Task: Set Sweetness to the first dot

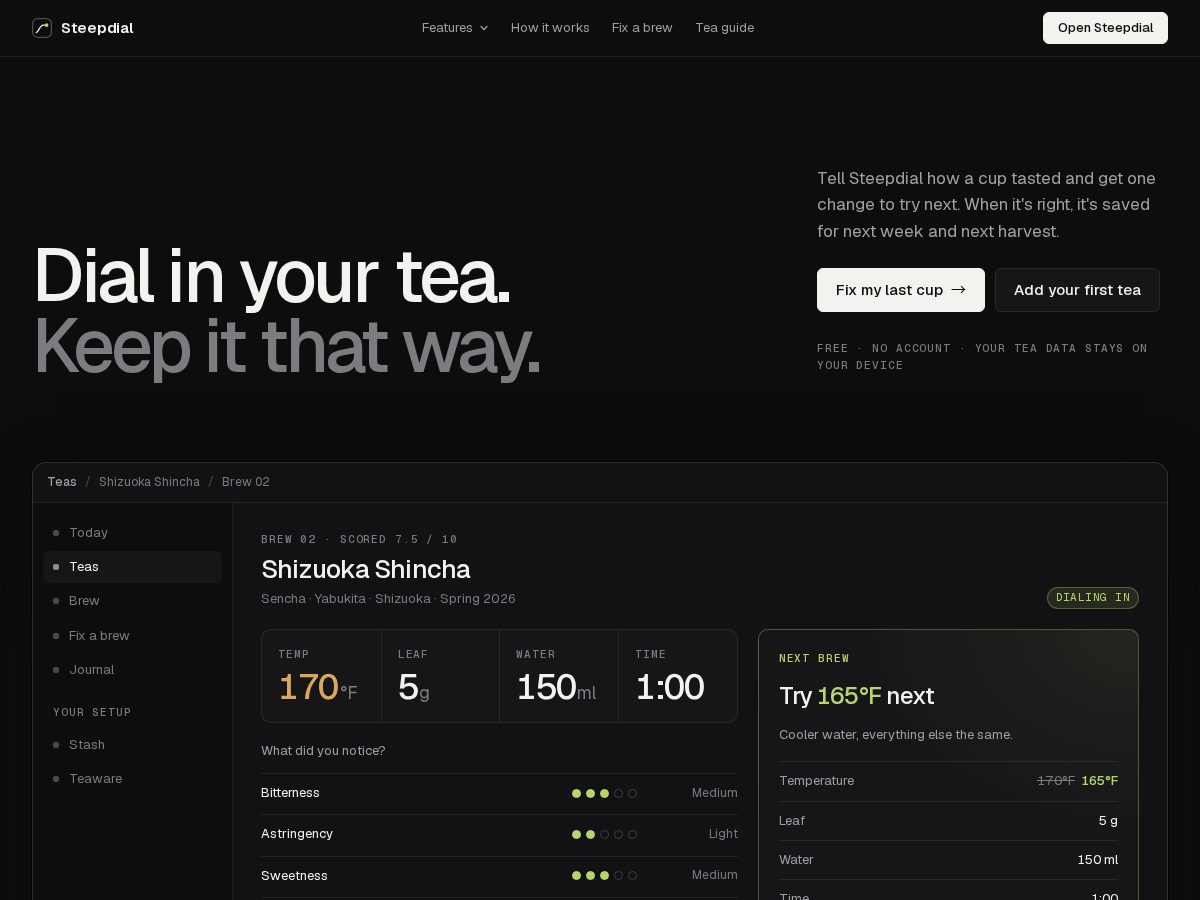Action: pyautogui.click(x=576, y=876)
